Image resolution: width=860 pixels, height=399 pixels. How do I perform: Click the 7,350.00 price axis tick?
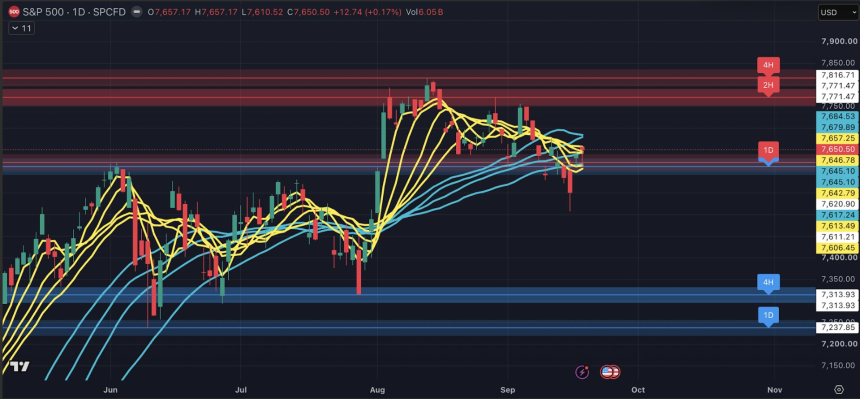[x=838, y=279]
